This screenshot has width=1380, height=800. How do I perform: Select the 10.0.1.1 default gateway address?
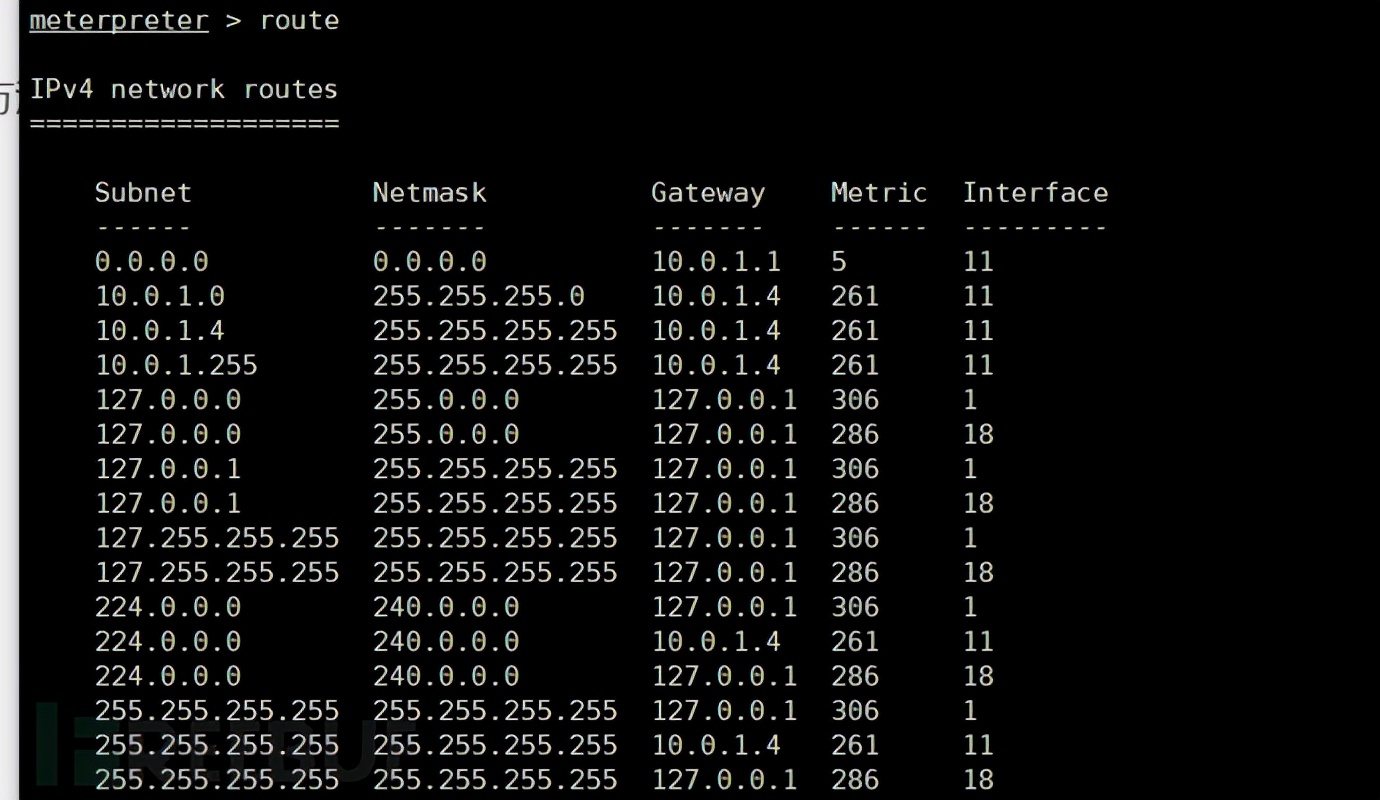716,262
